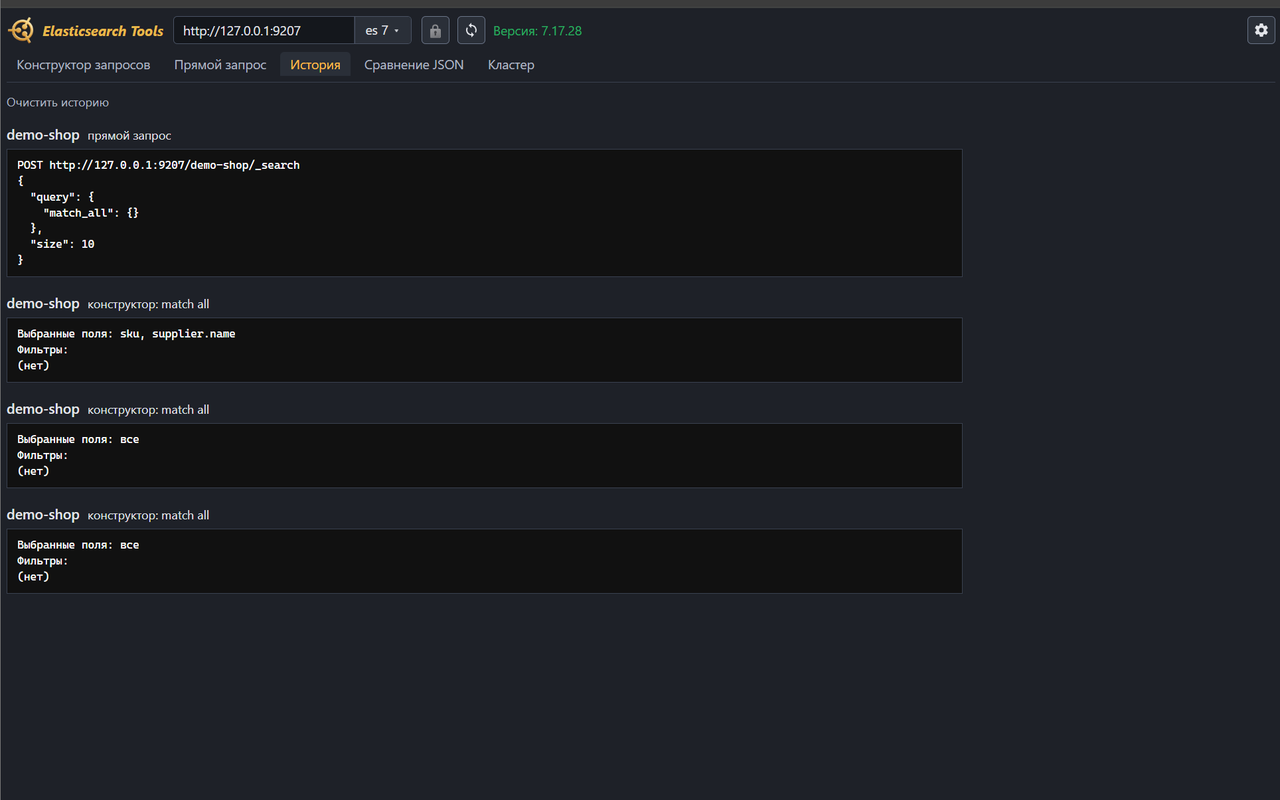Screen dimensions: 1280x800
Task: Click the lock icon next to version selector
Action: click(435, 31)
